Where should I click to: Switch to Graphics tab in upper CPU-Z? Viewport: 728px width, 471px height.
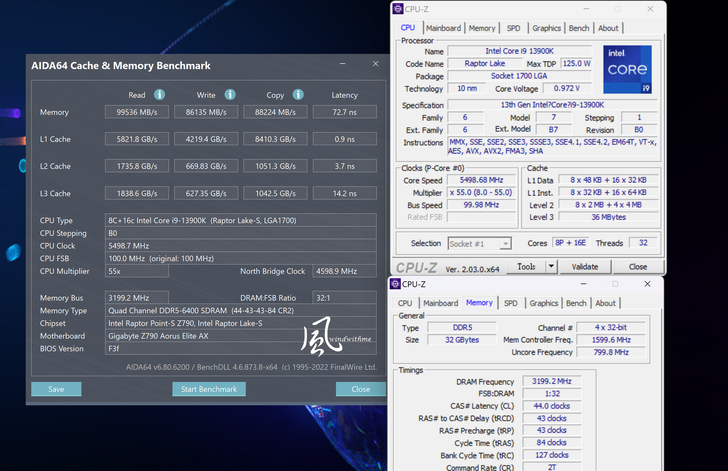546,28
